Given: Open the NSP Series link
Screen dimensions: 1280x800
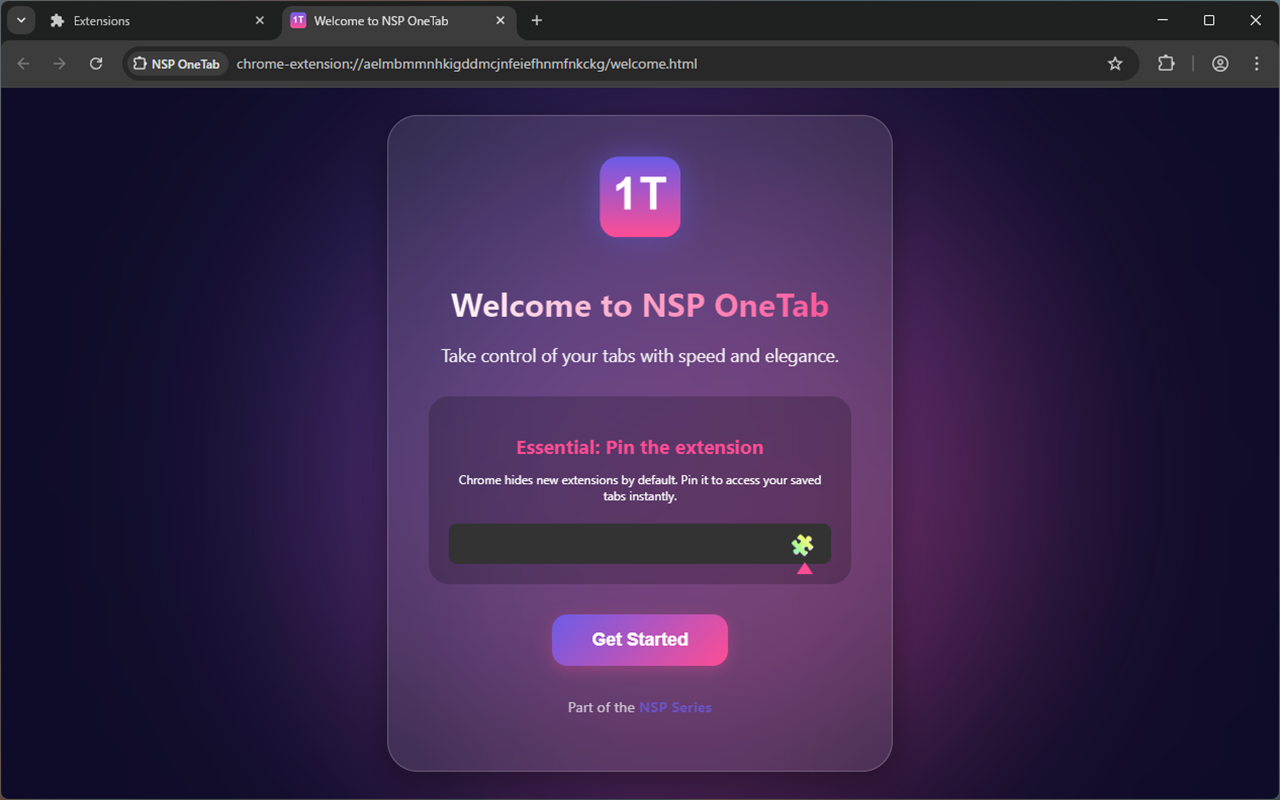Looking at the screenshot, I should pos(675,707).
